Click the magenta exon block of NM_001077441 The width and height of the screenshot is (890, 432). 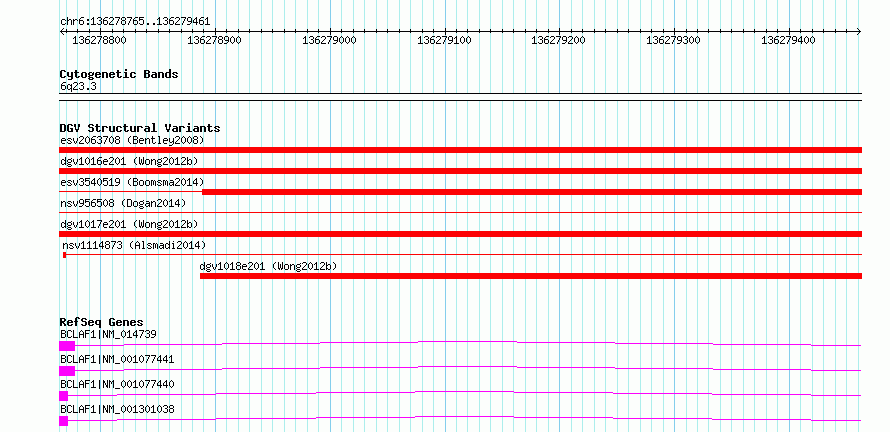[x=67, y=371]
